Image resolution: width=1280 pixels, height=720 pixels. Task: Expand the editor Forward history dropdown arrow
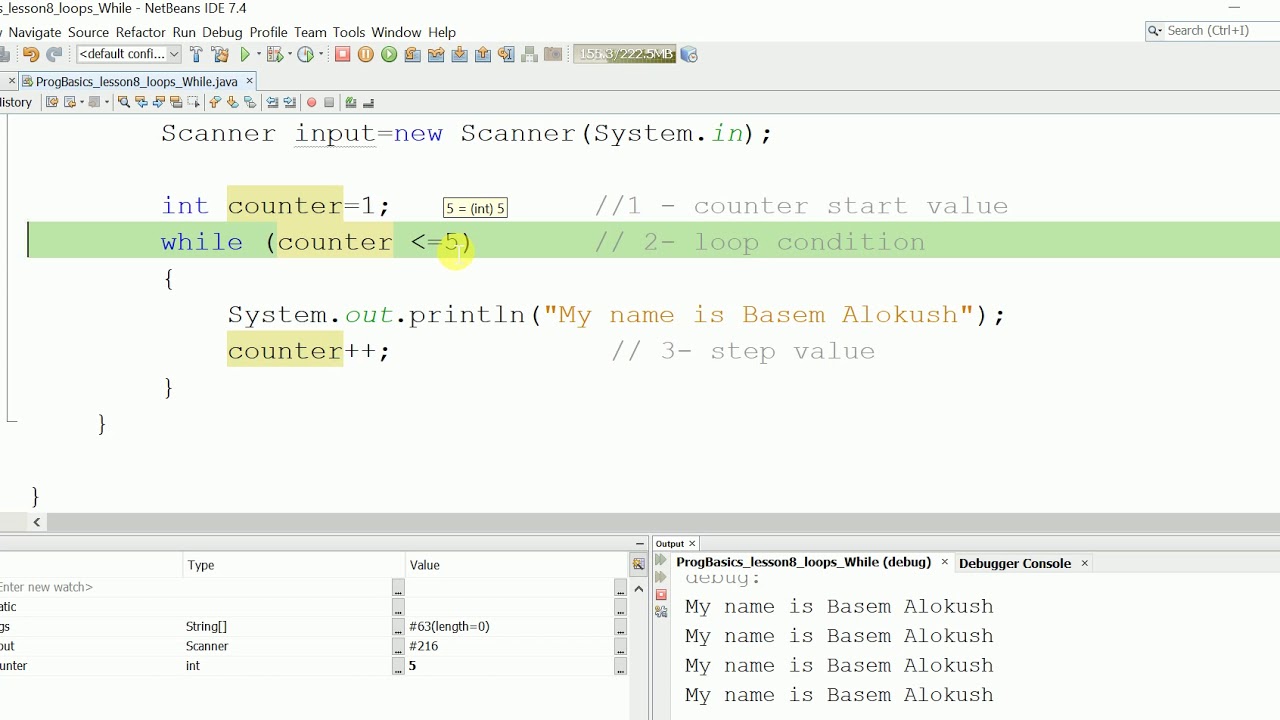(x=107, y=102)
